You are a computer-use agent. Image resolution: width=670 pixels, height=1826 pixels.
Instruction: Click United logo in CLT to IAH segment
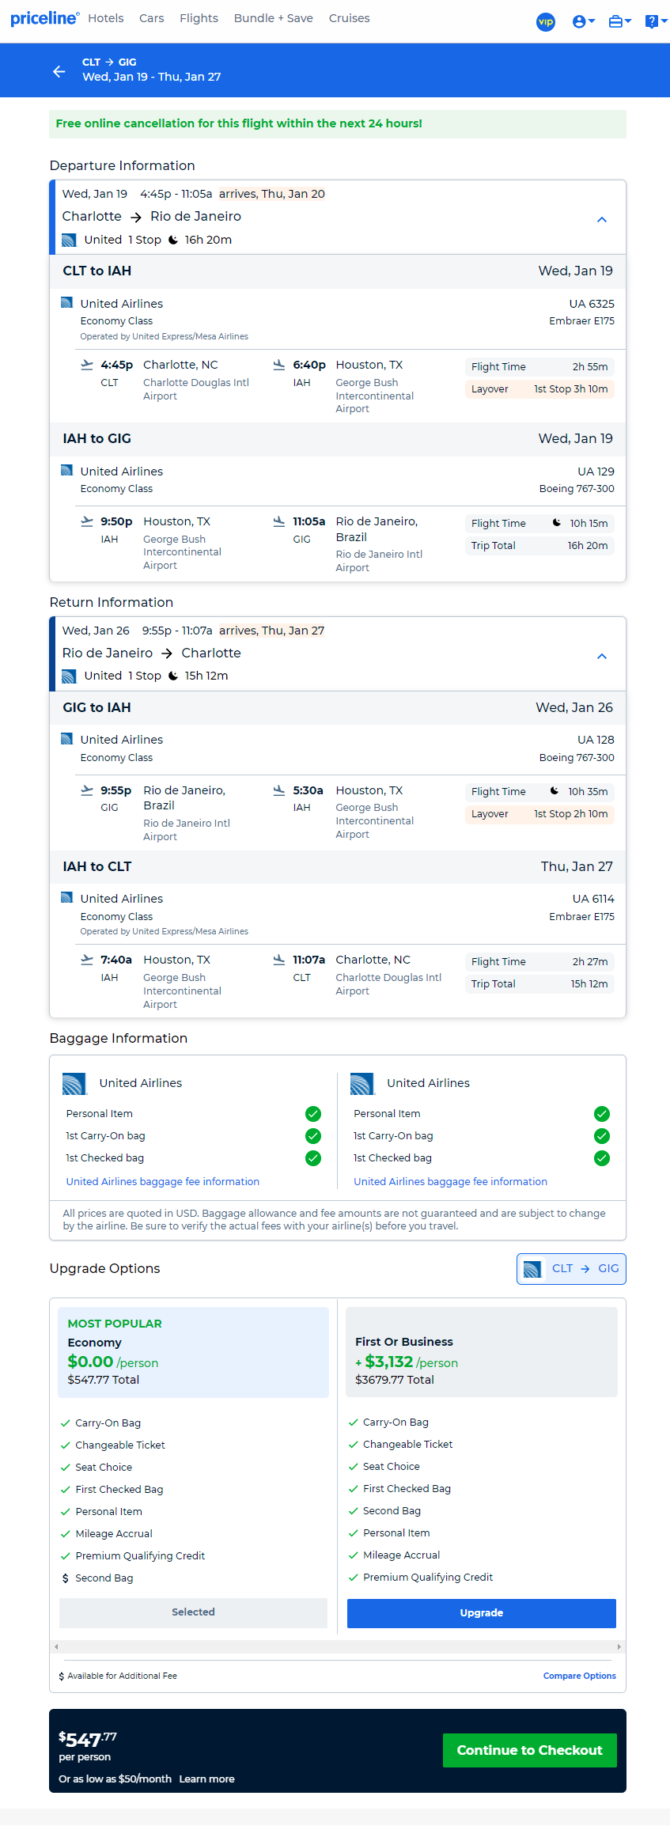pyautogui.click(x=67, y=303)
